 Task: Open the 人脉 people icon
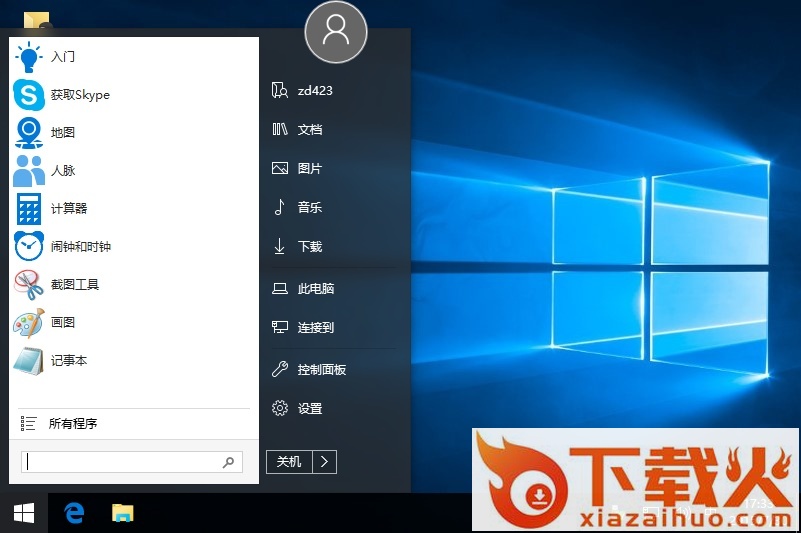(29, 170)
